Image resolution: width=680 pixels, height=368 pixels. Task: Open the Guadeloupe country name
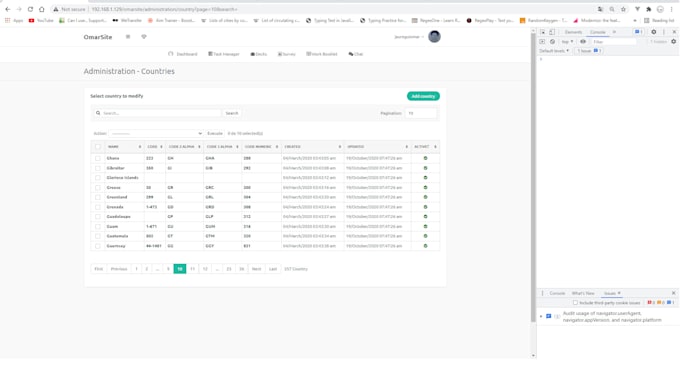pyautogui.click(x=118, y=217)
